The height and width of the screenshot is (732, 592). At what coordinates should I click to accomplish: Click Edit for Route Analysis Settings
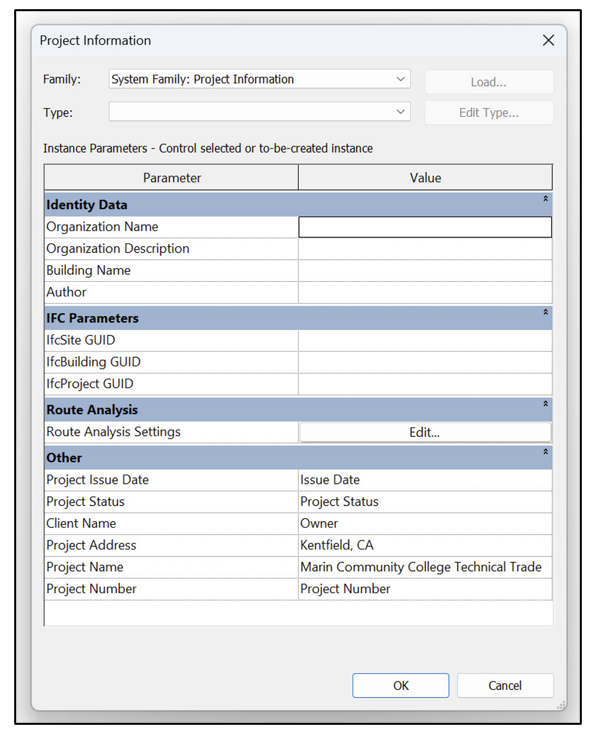(425, 432)
